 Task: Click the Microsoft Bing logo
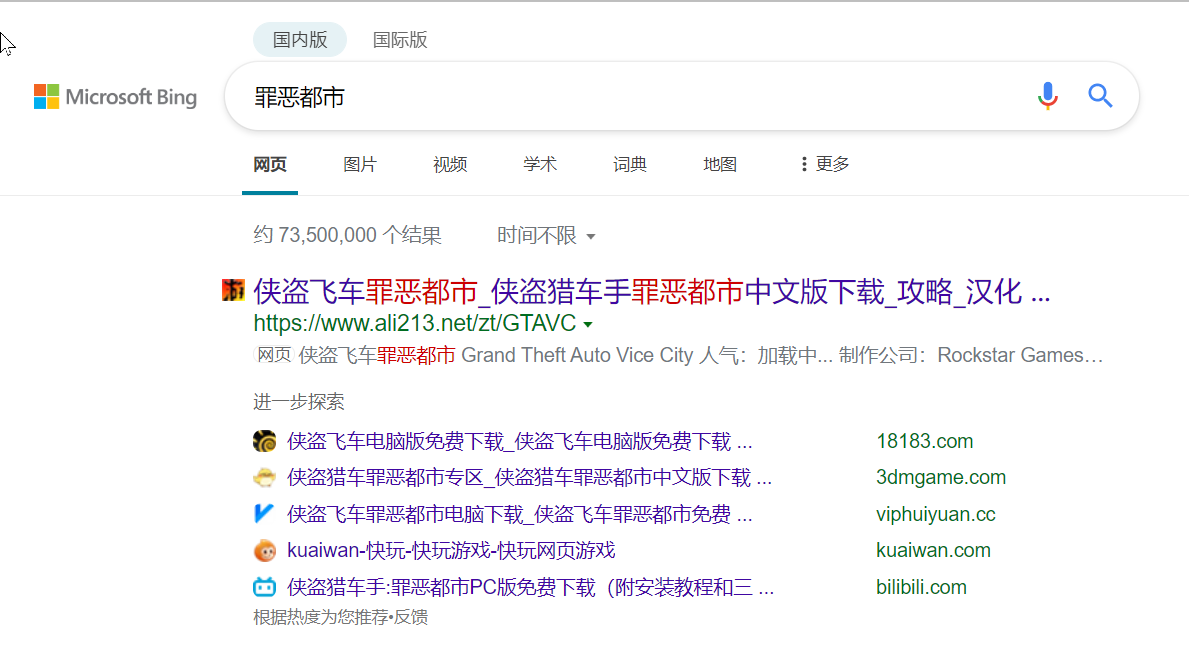point(115,97)
